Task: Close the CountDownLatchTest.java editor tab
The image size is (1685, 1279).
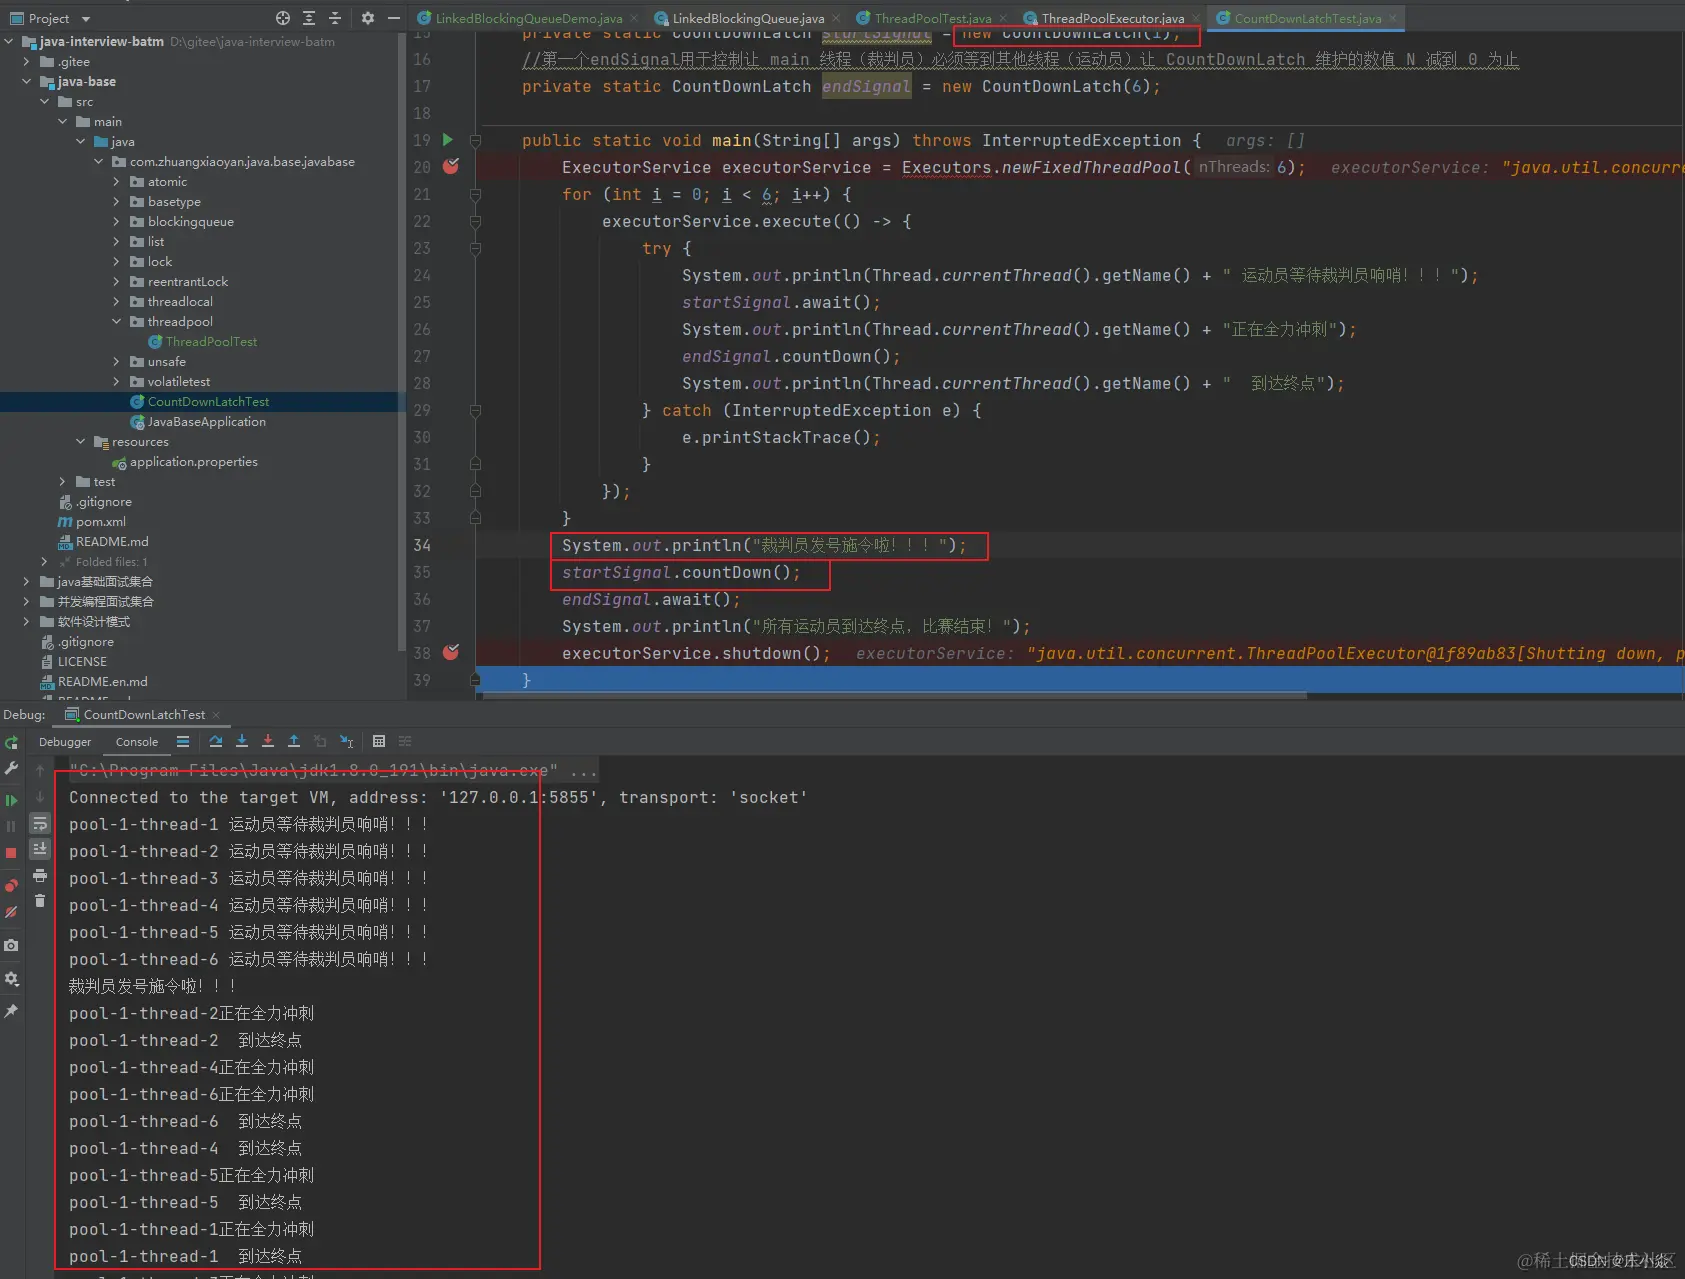Action: point(1392,18)
